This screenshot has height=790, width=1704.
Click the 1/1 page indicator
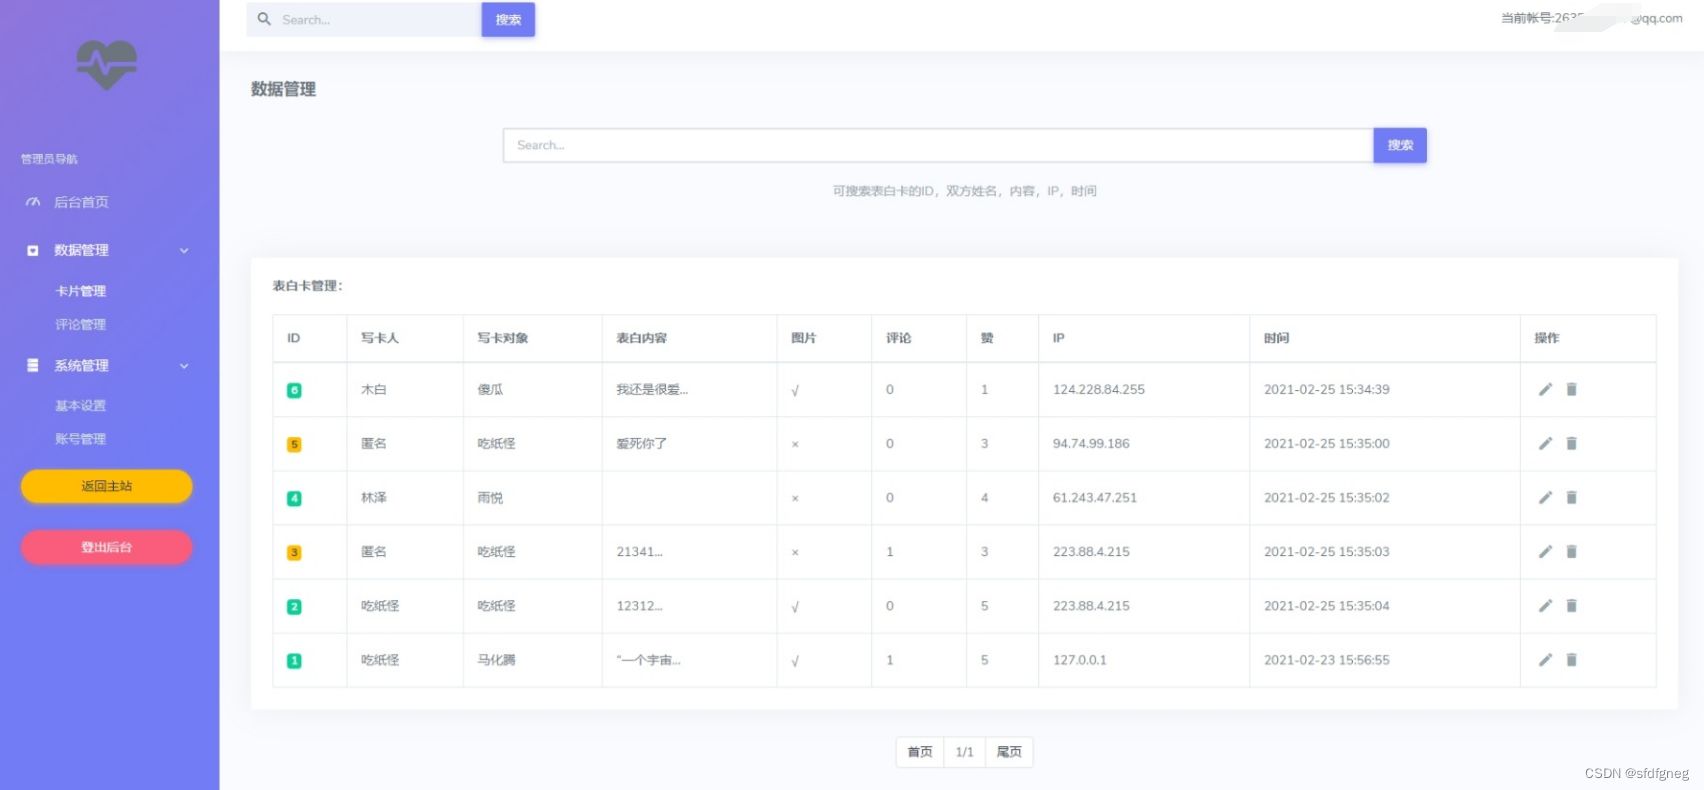(964, 752)
